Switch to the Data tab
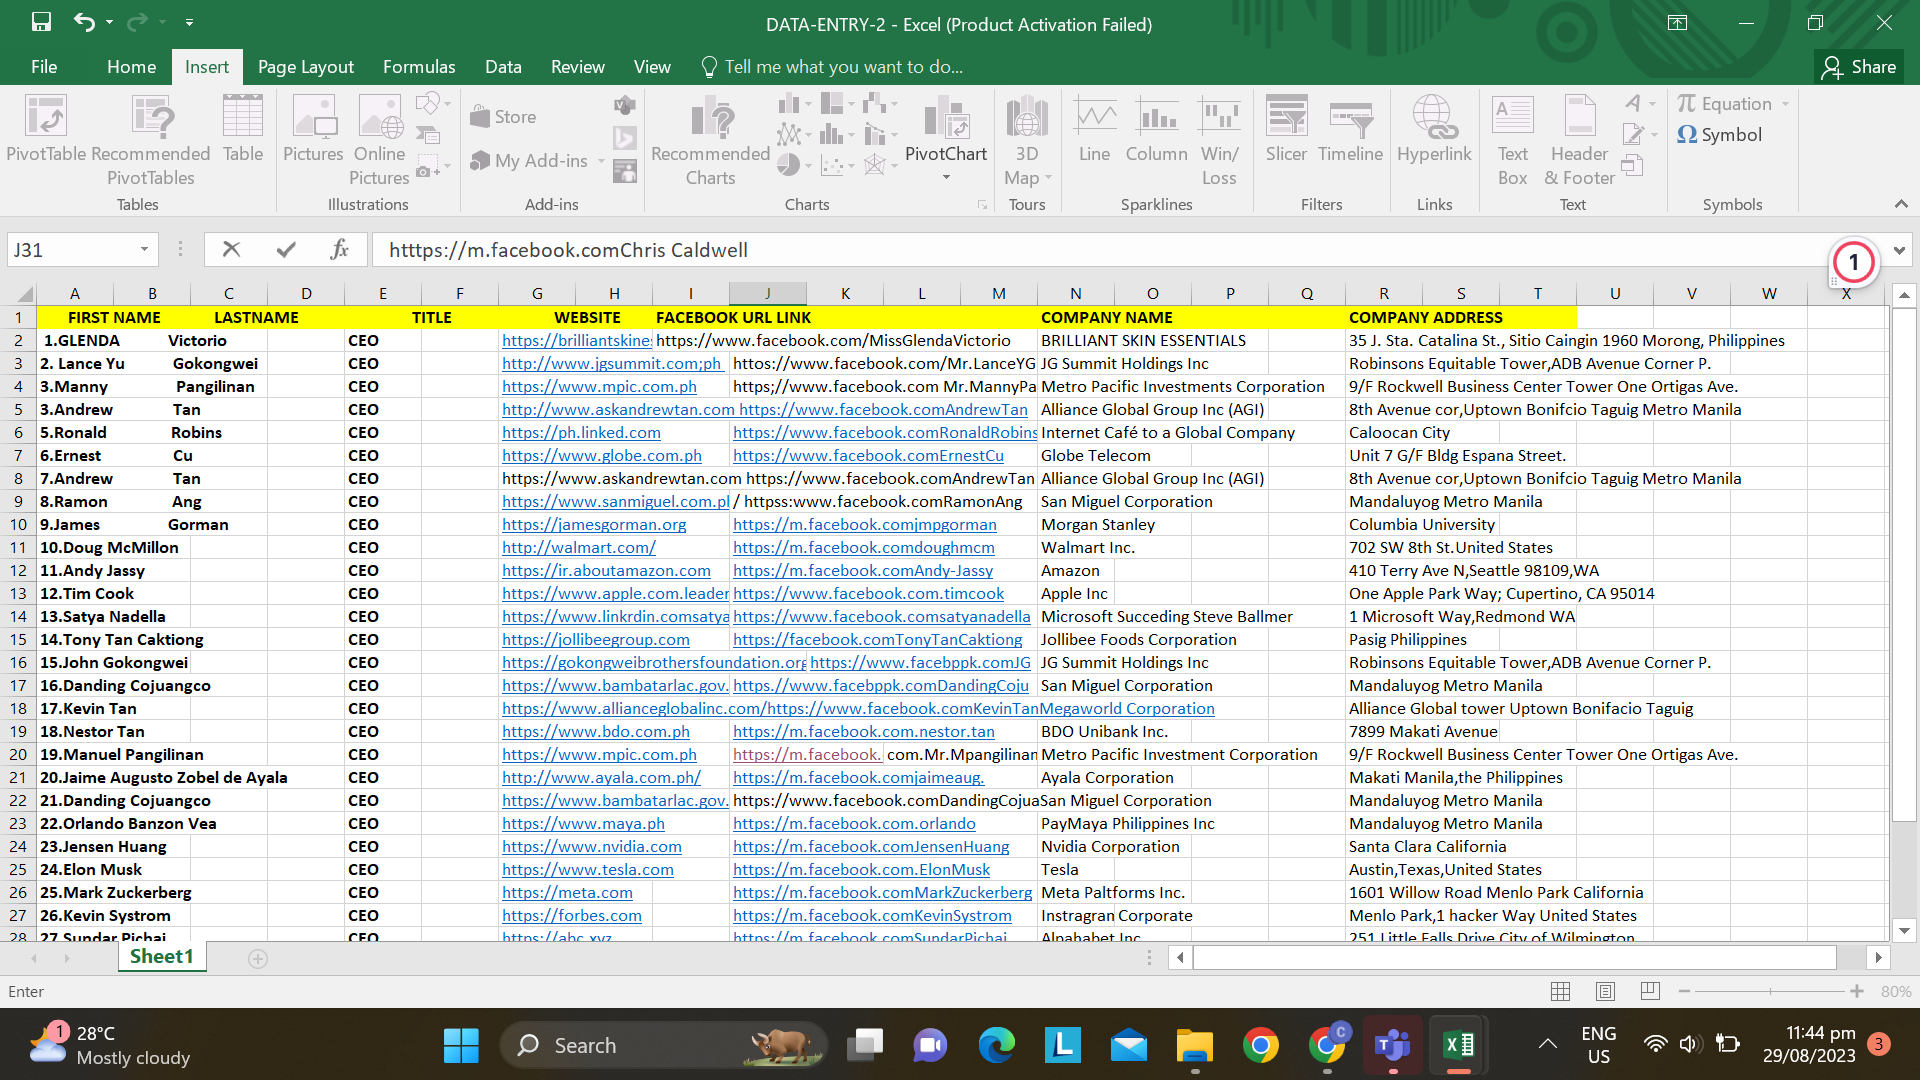This screenshot has height=1080, width=1920. click(503, 67)
